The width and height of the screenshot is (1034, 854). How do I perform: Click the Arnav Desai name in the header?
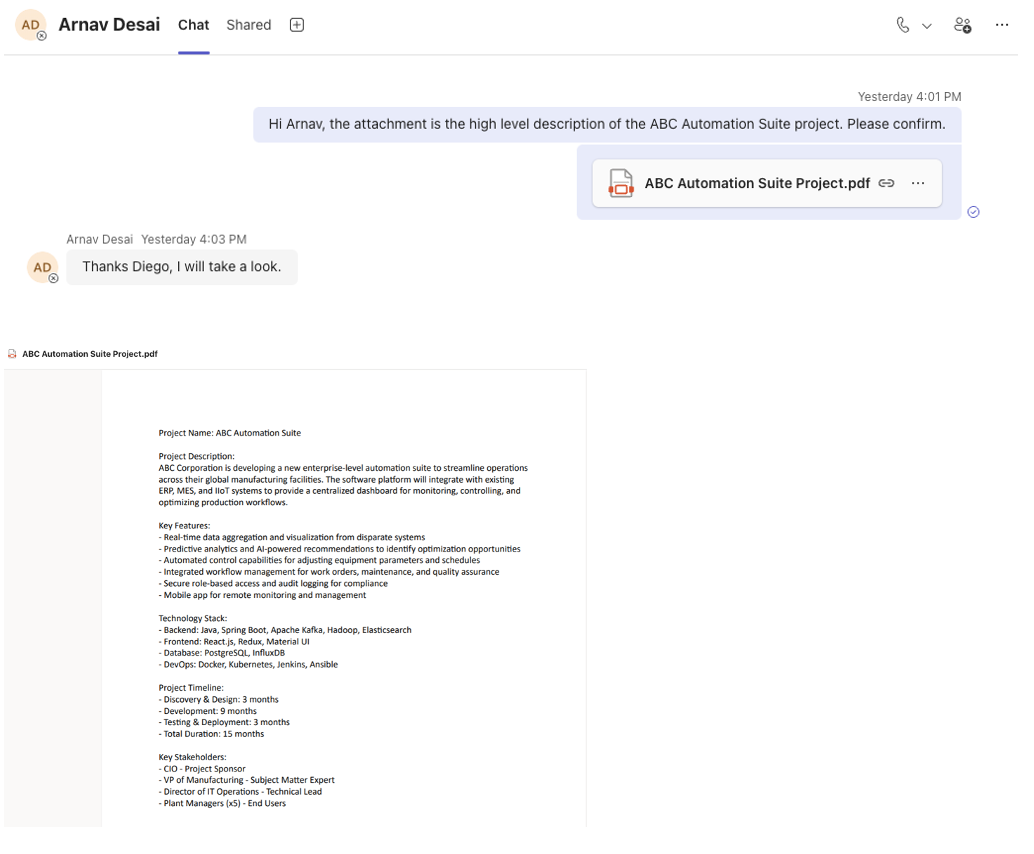[x=109, y=24]
